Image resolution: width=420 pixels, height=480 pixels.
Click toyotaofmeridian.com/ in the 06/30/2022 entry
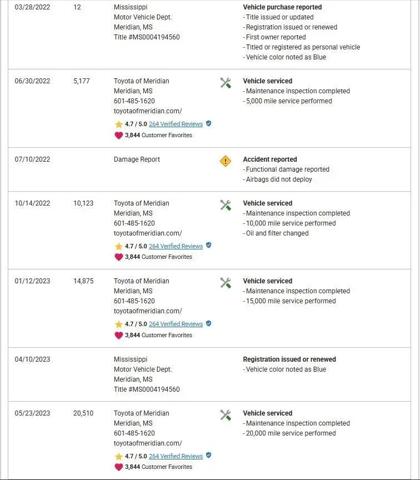[148, 111]
